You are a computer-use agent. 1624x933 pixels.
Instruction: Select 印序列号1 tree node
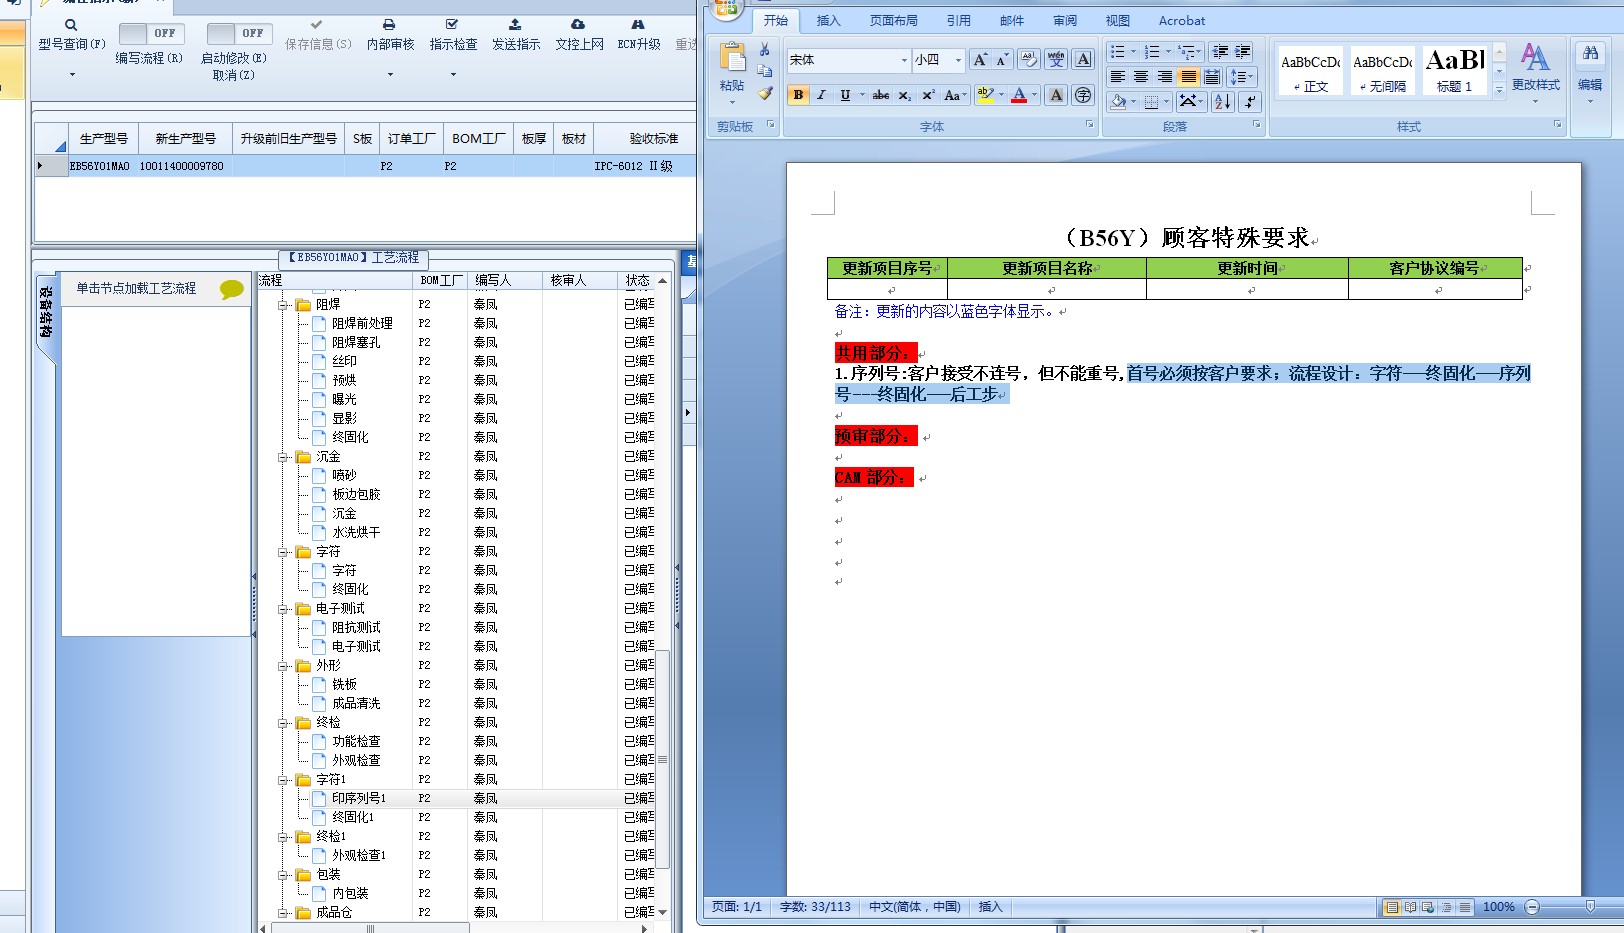click(359, 798)
